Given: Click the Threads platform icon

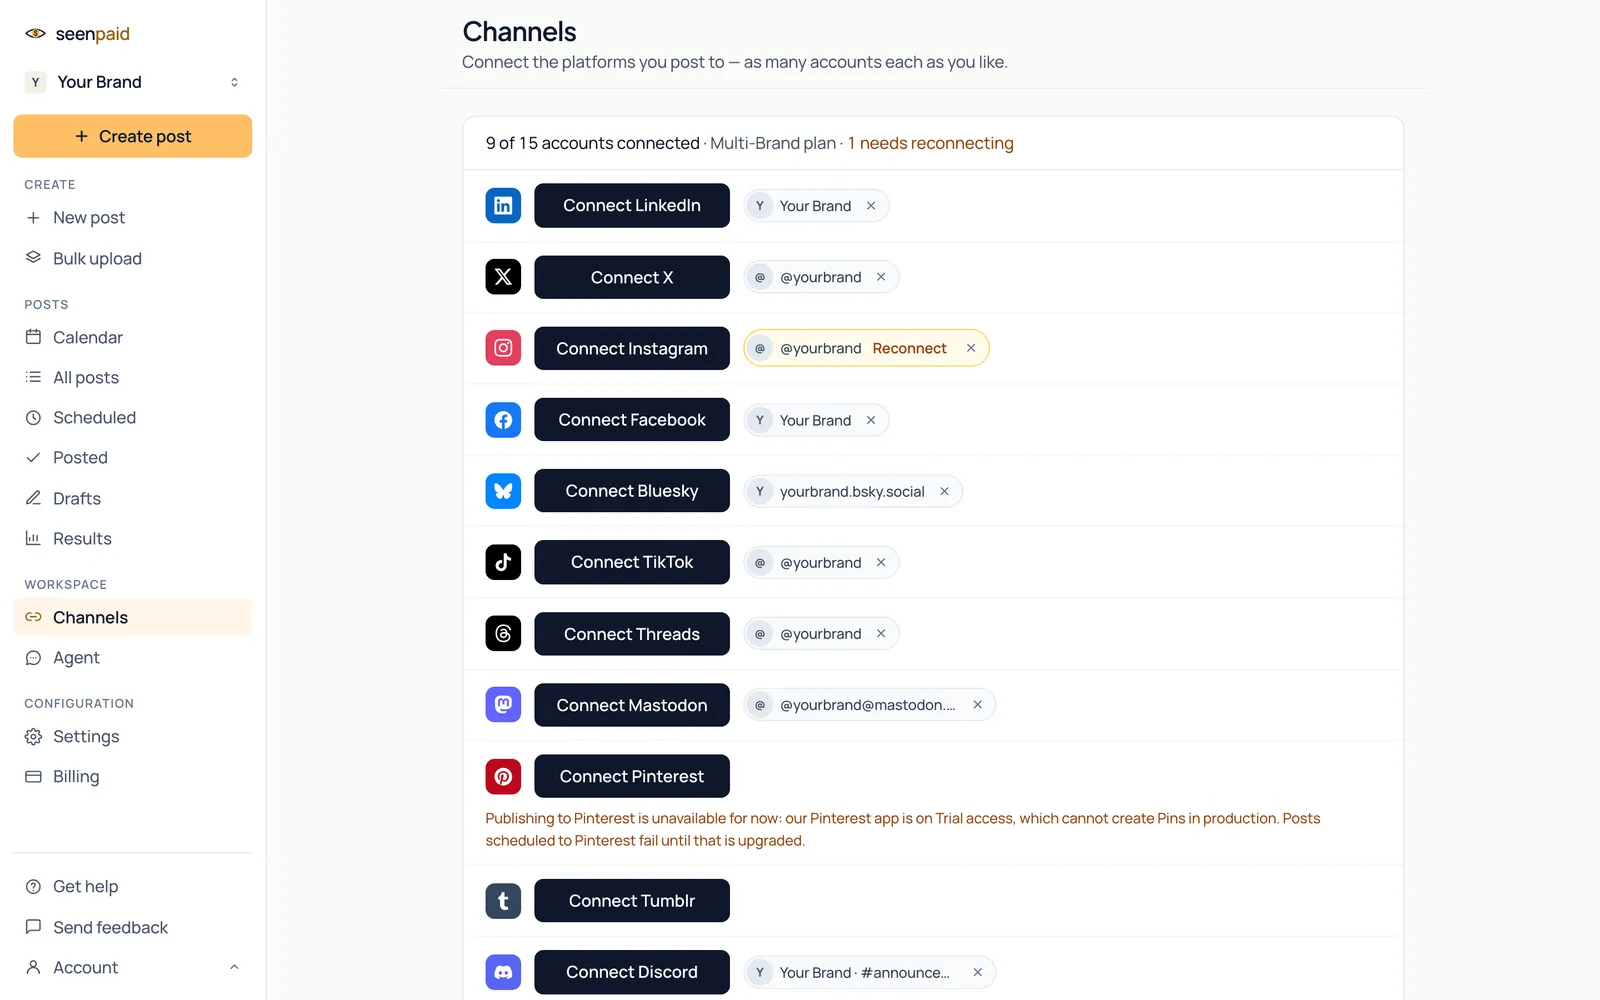Looking at the screenshot, I should pos(503,634).
